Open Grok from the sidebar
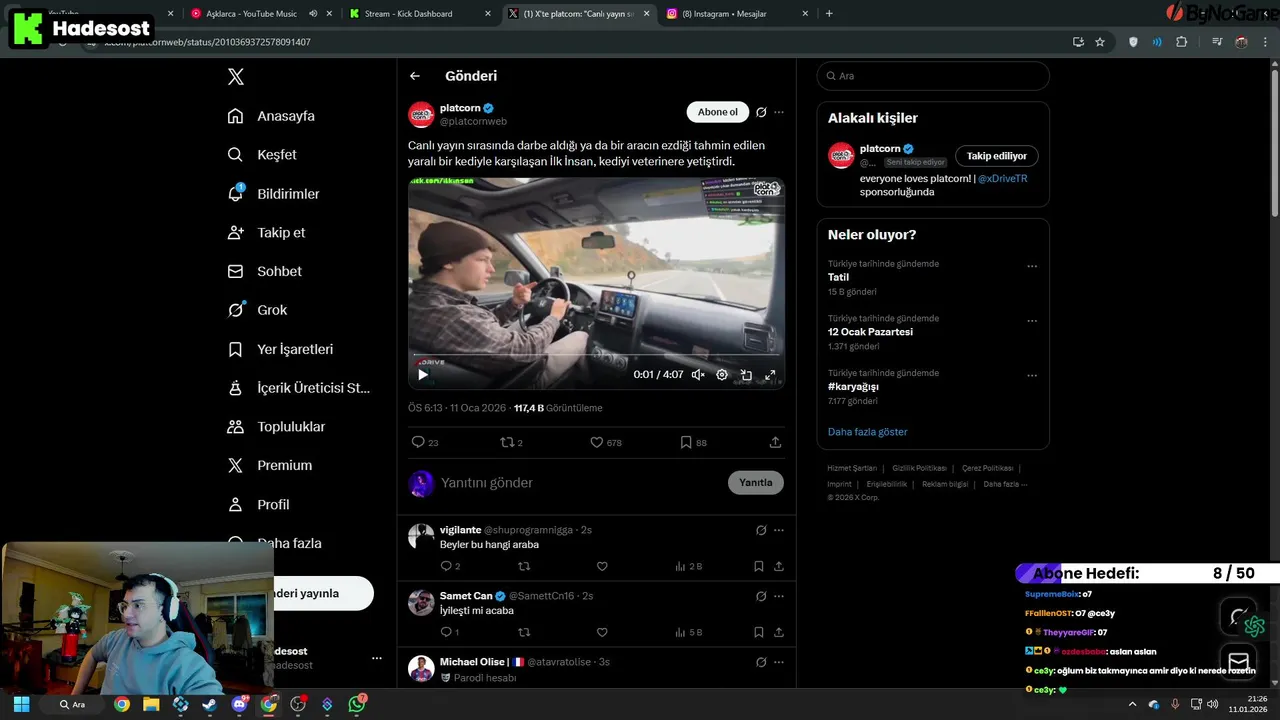Image resolution: width=1280 pixels, height=720 pixels. coord(257,310)
